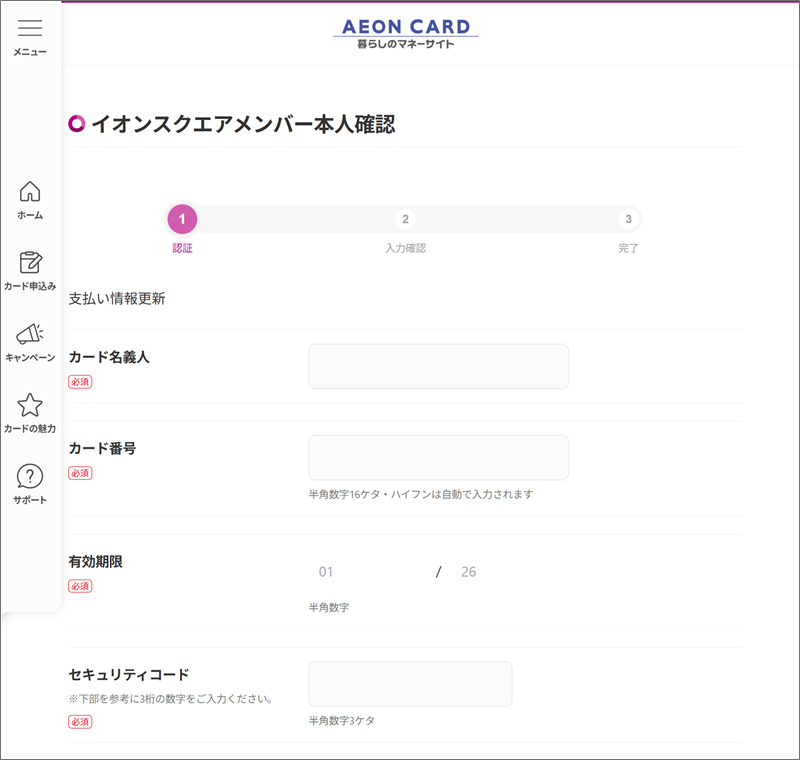
Task: Click the 有効期限 label
Action: [x=95, y=562]
